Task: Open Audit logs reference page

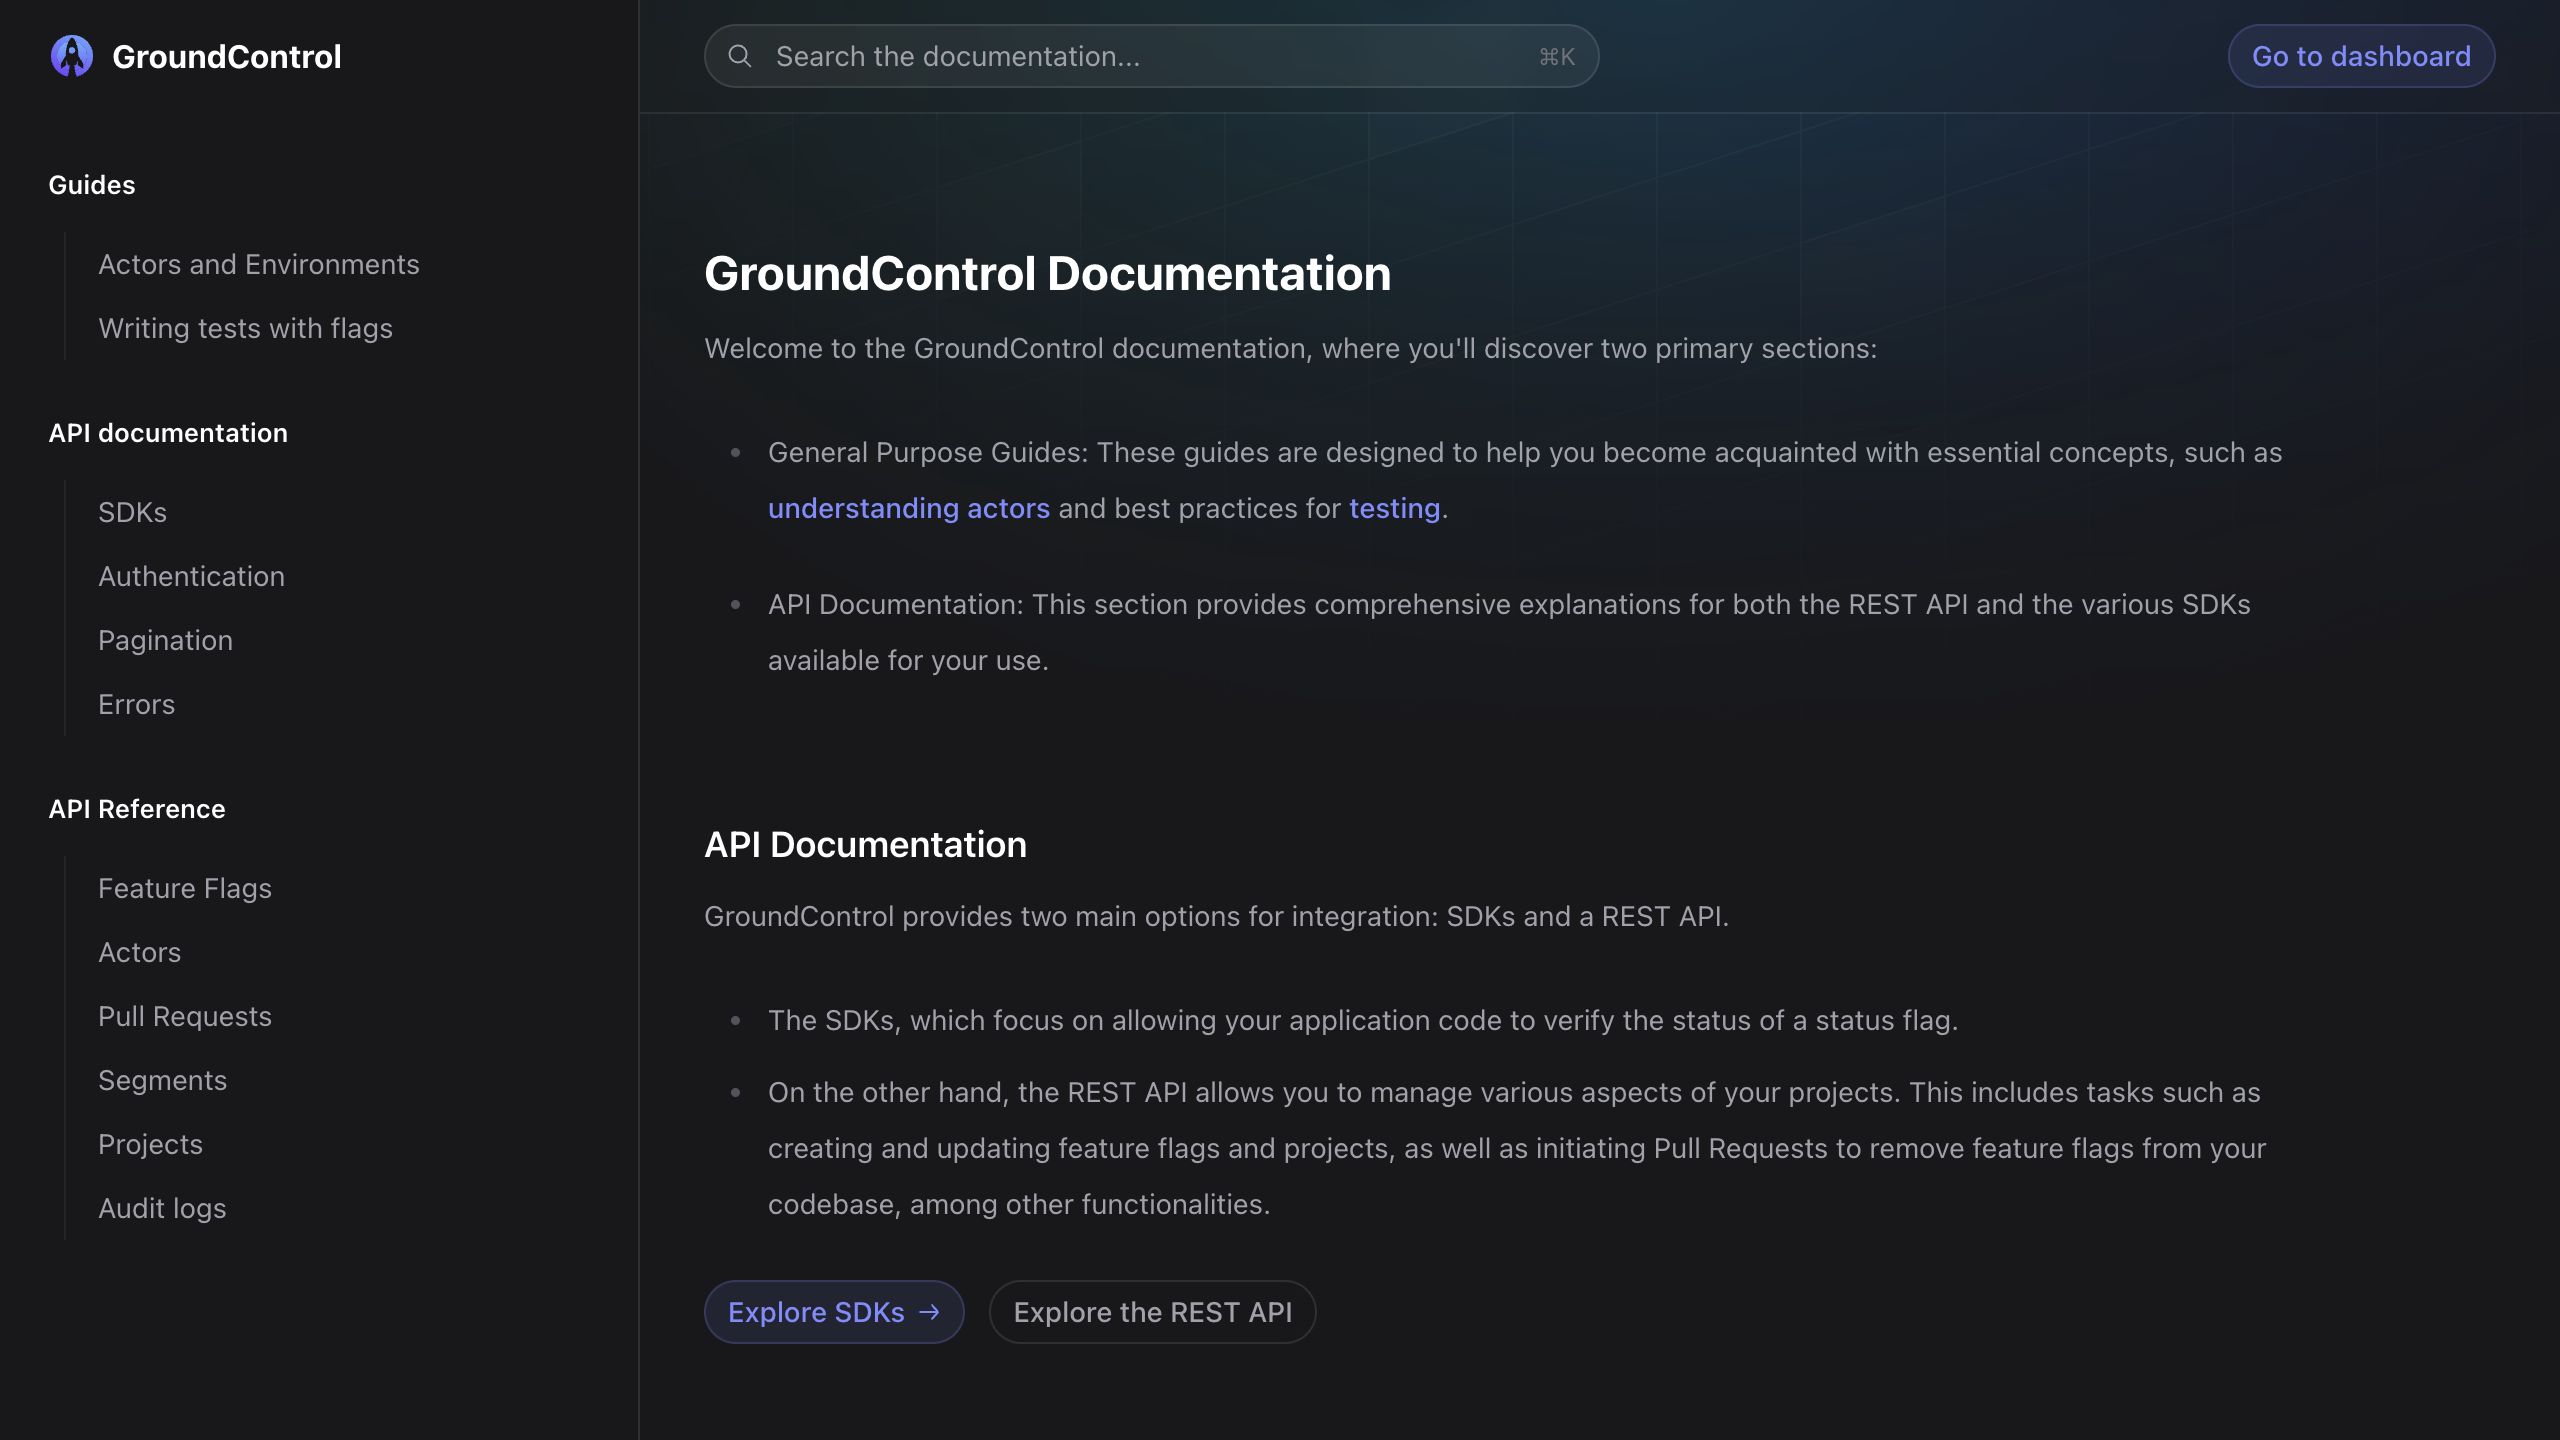Action: [162, 1208]
